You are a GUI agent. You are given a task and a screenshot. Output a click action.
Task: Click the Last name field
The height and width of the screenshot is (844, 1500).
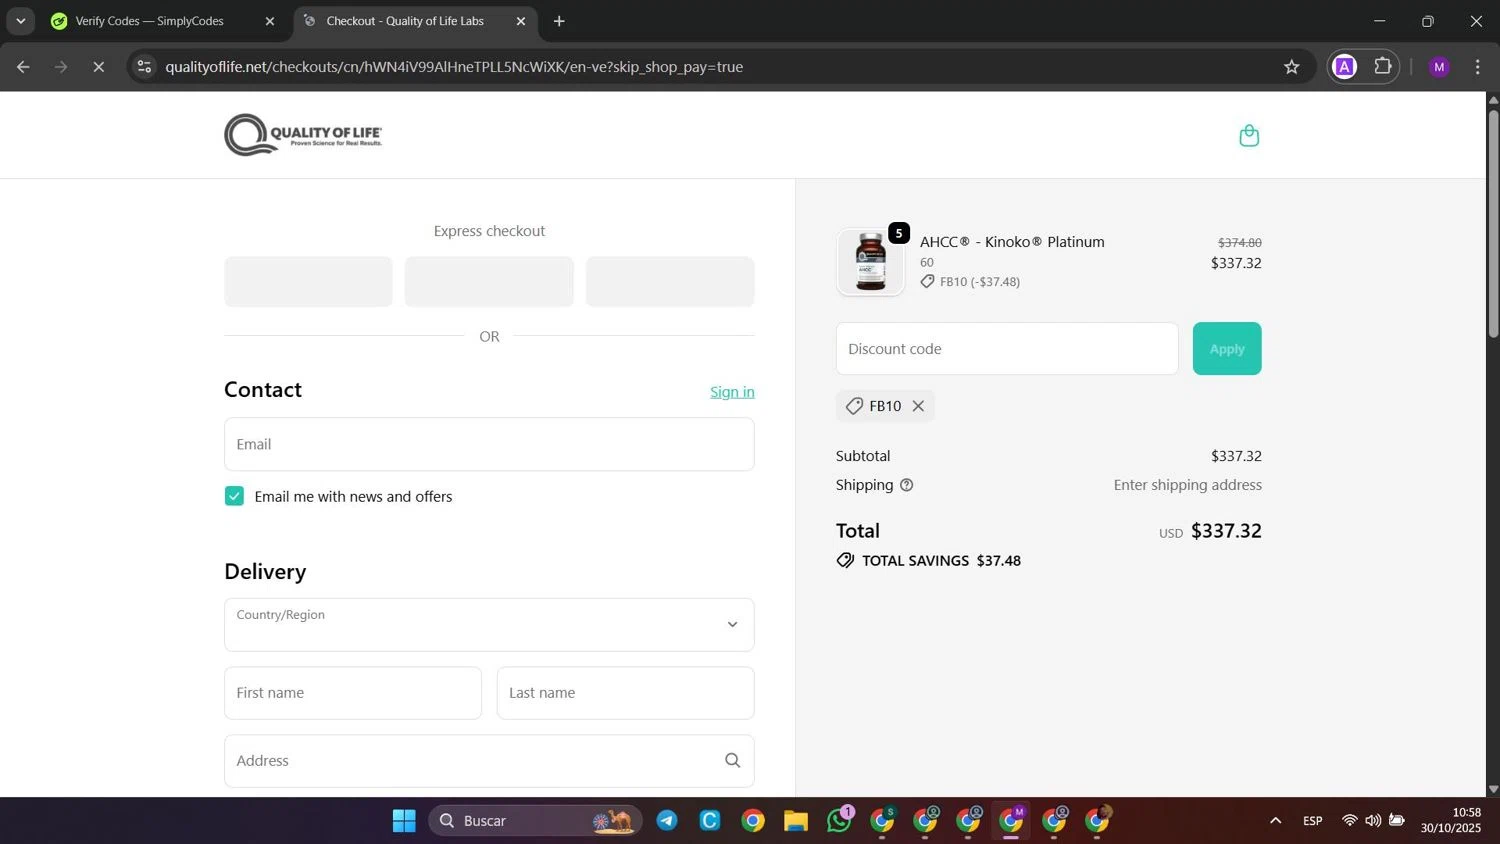pos(625,693)
